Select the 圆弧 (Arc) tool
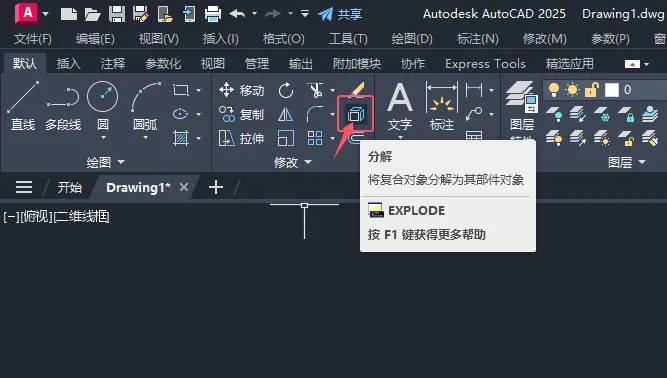Image resolution: width=667 pixels, height=378 pixels. (x=145, y=106)
